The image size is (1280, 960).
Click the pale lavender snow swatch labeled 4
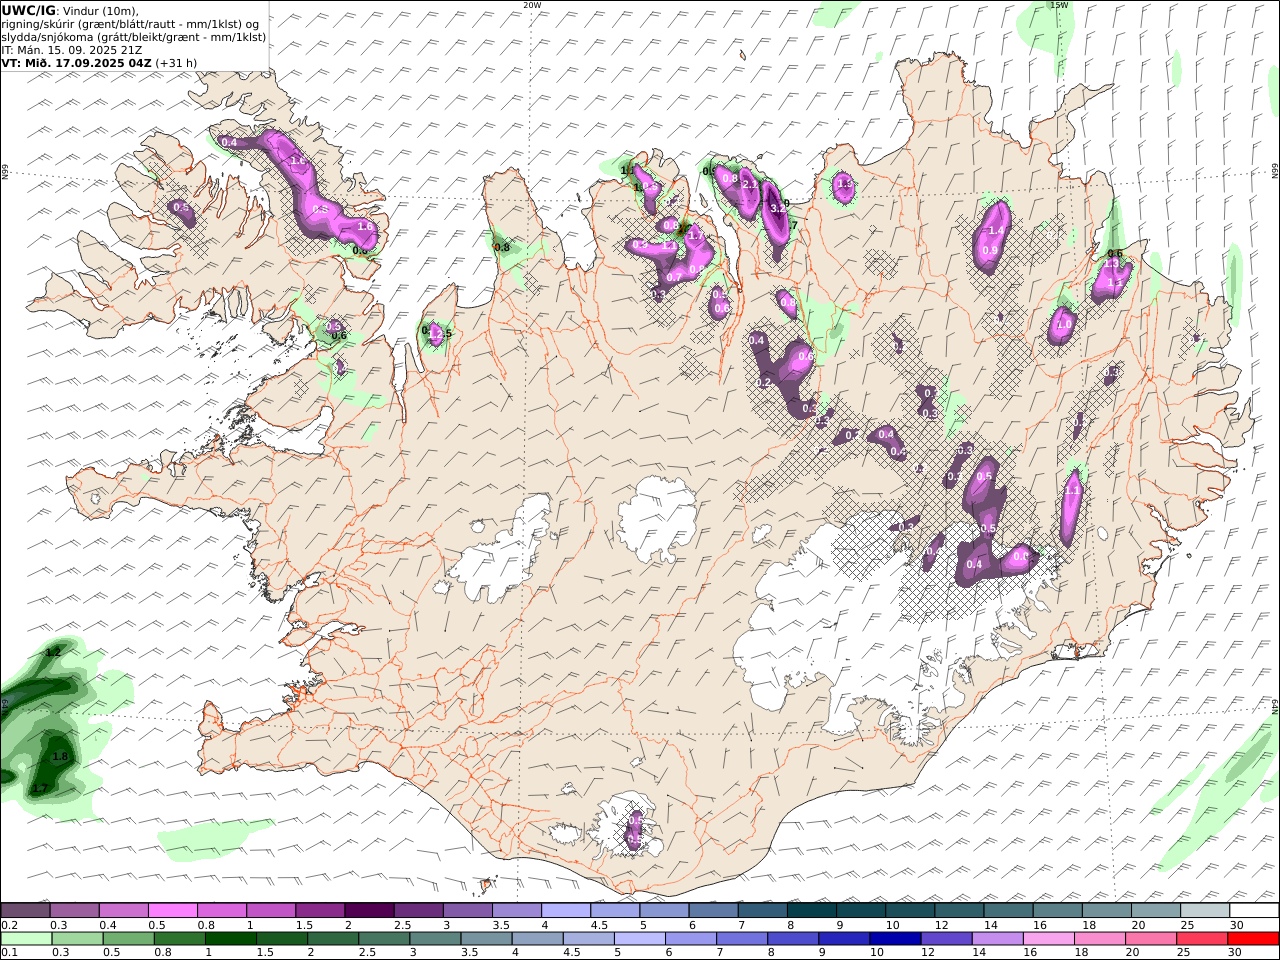point(565,910)
